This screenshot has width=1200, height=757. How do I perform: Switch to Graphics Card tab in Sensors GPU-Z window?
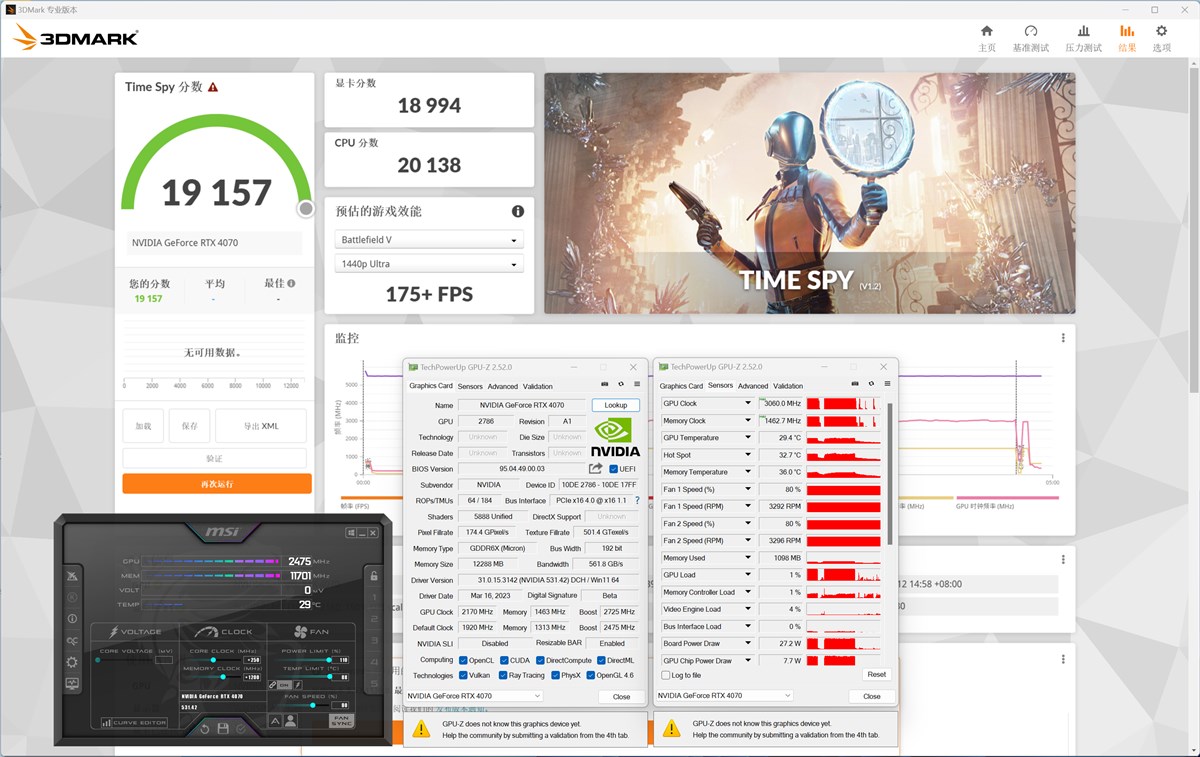pyautogui.click(x=681, y=386)
